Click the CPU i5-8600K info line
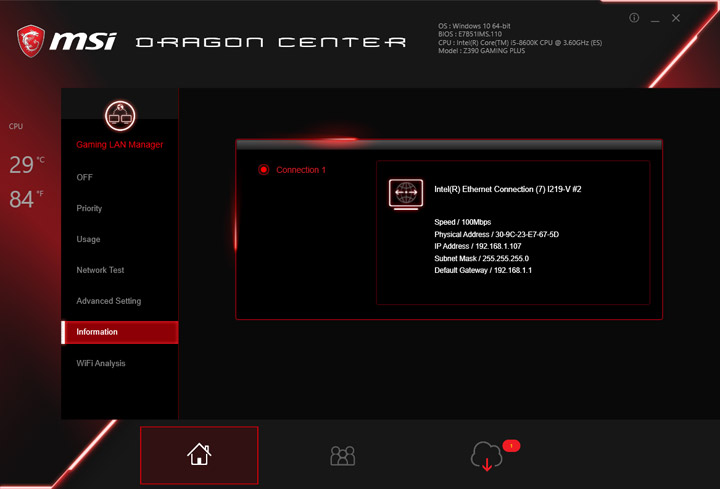This screenshot has width=720, height=489. pyautogui.click(x=520, y=43)
